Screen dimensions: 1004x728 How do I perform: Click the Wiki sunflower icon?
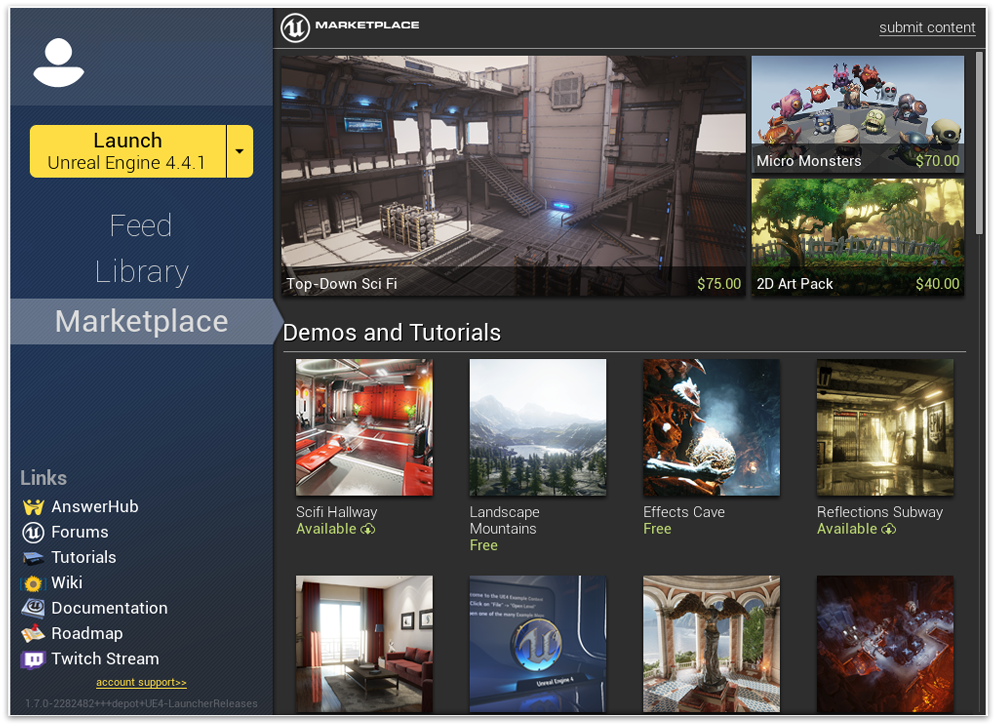34,583
